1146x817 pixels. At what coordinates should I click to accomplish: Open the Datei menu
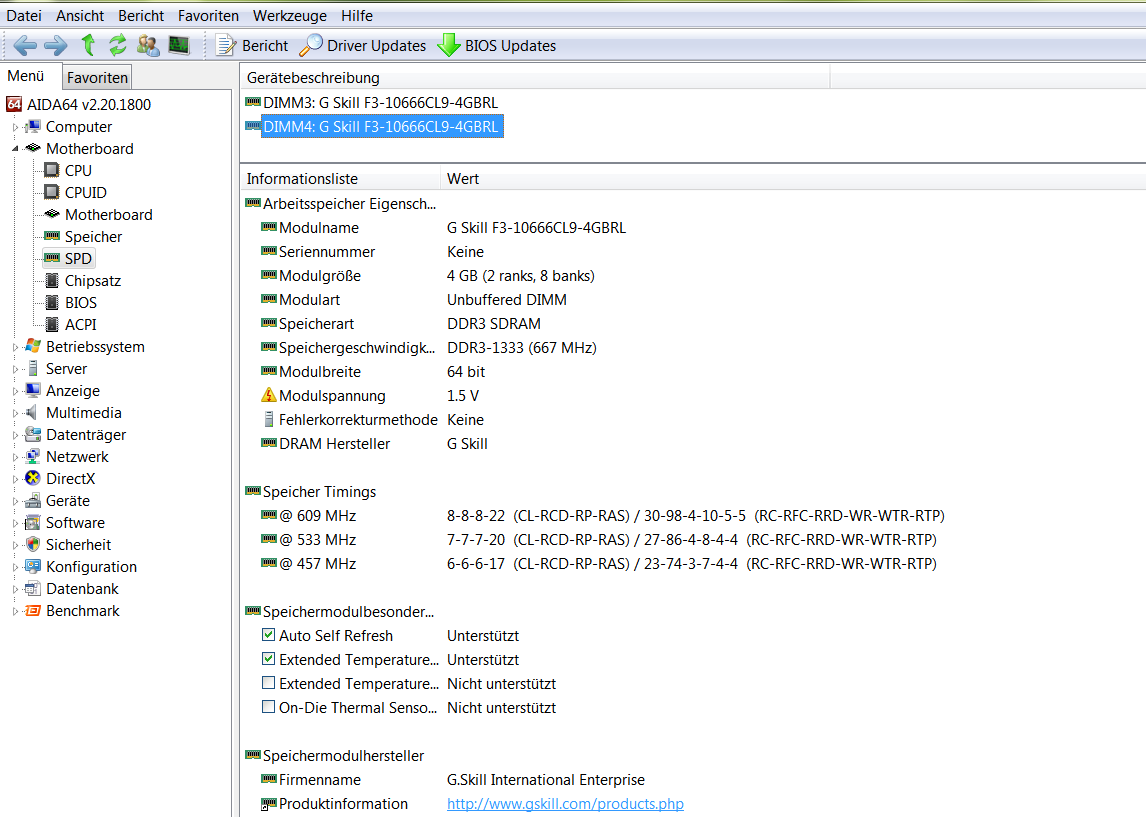coord(24,15)
